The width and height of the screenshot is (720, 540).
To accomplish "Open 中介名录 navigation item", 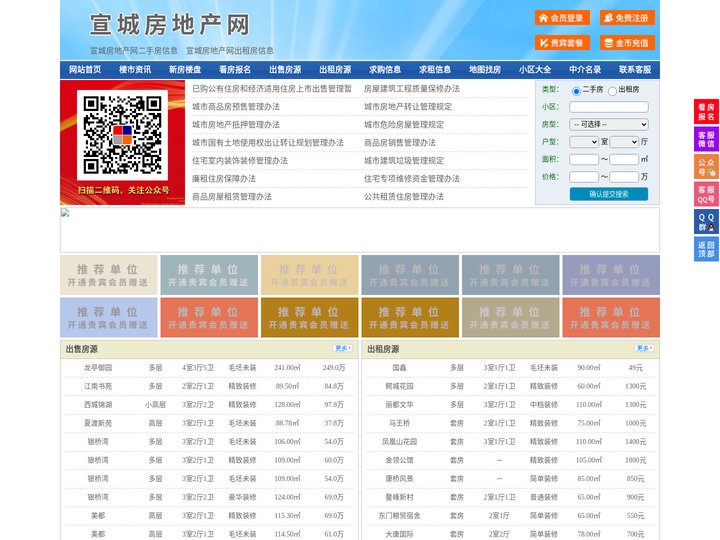I will tap(585, 70).
